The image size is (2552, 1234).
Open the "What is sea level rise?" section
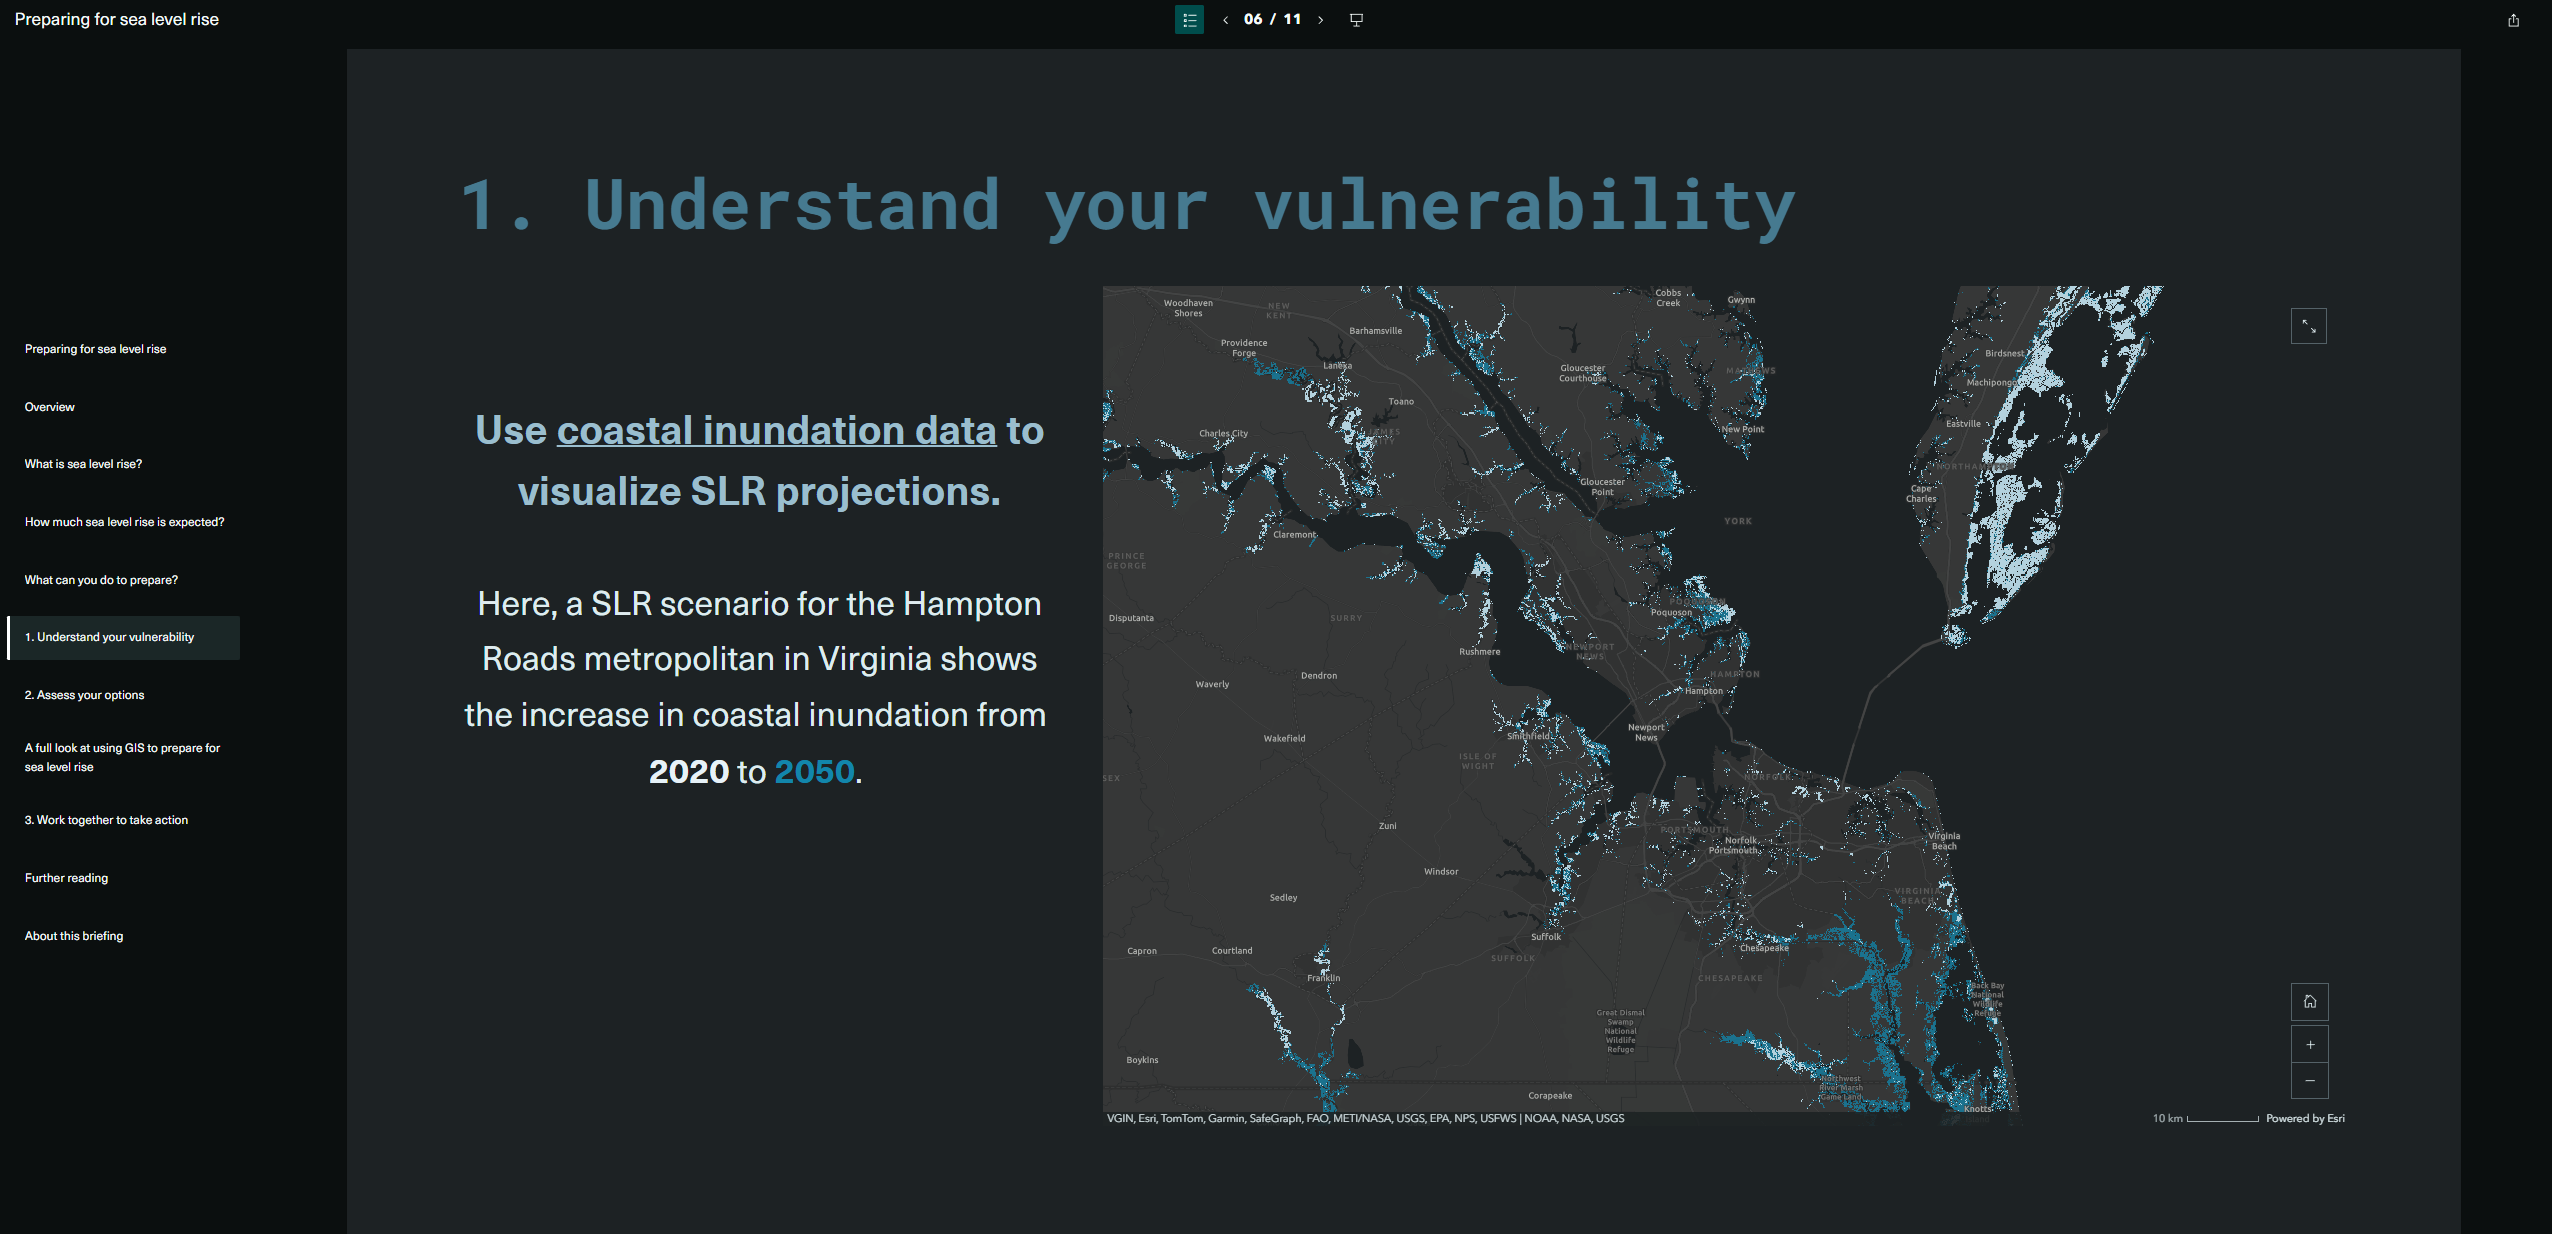(83, 464)
